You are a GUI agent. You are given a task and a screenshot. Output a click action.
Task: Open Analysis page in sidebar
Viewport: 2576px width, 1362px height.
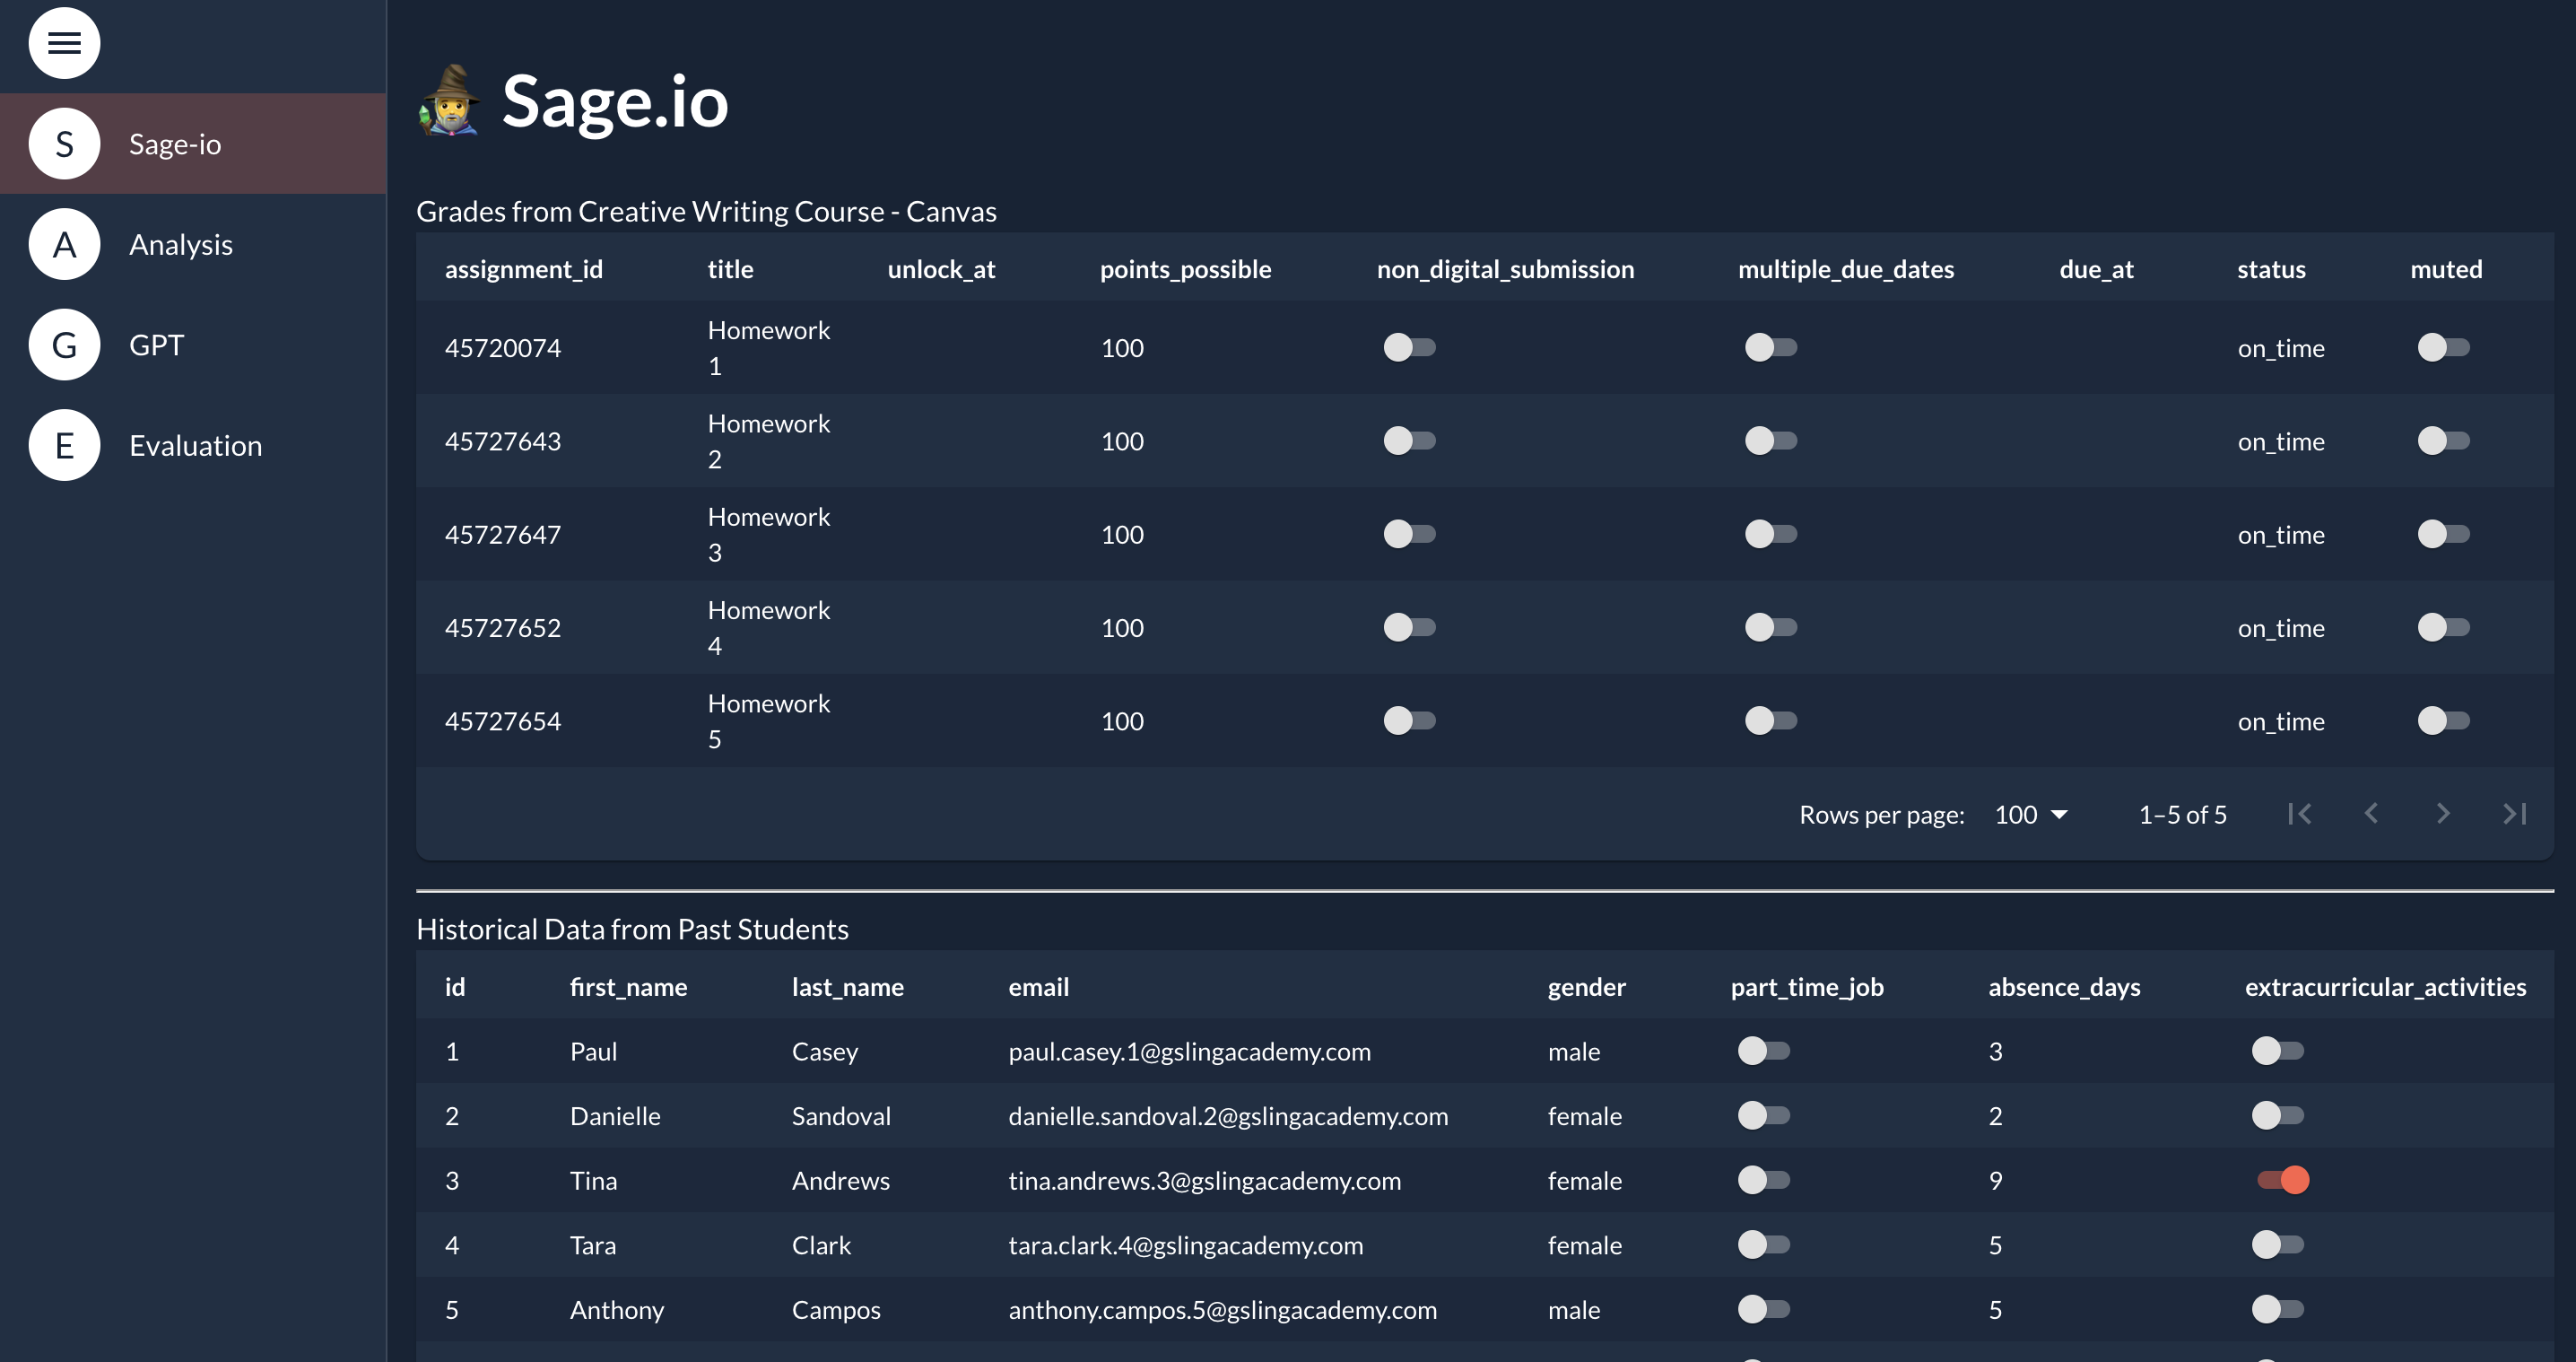pyautogui.click(x=181, y=245)
